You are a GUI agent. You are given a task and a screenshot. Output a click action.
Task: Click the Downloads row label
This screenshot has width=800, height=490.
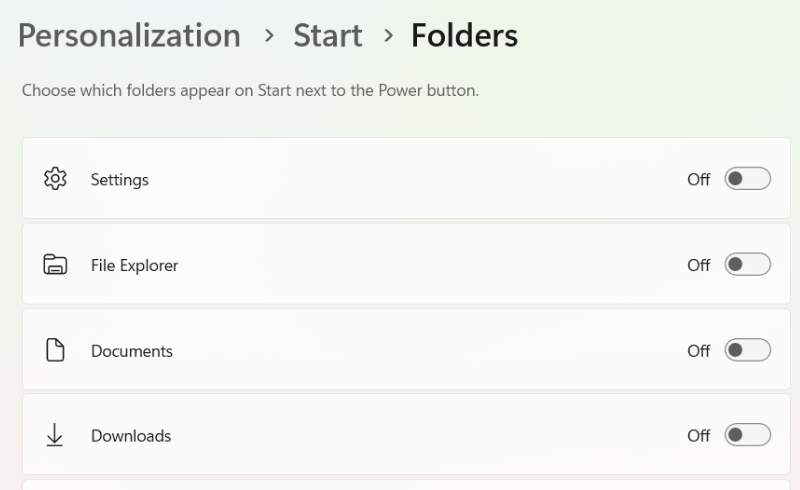(x=131, y=436)
